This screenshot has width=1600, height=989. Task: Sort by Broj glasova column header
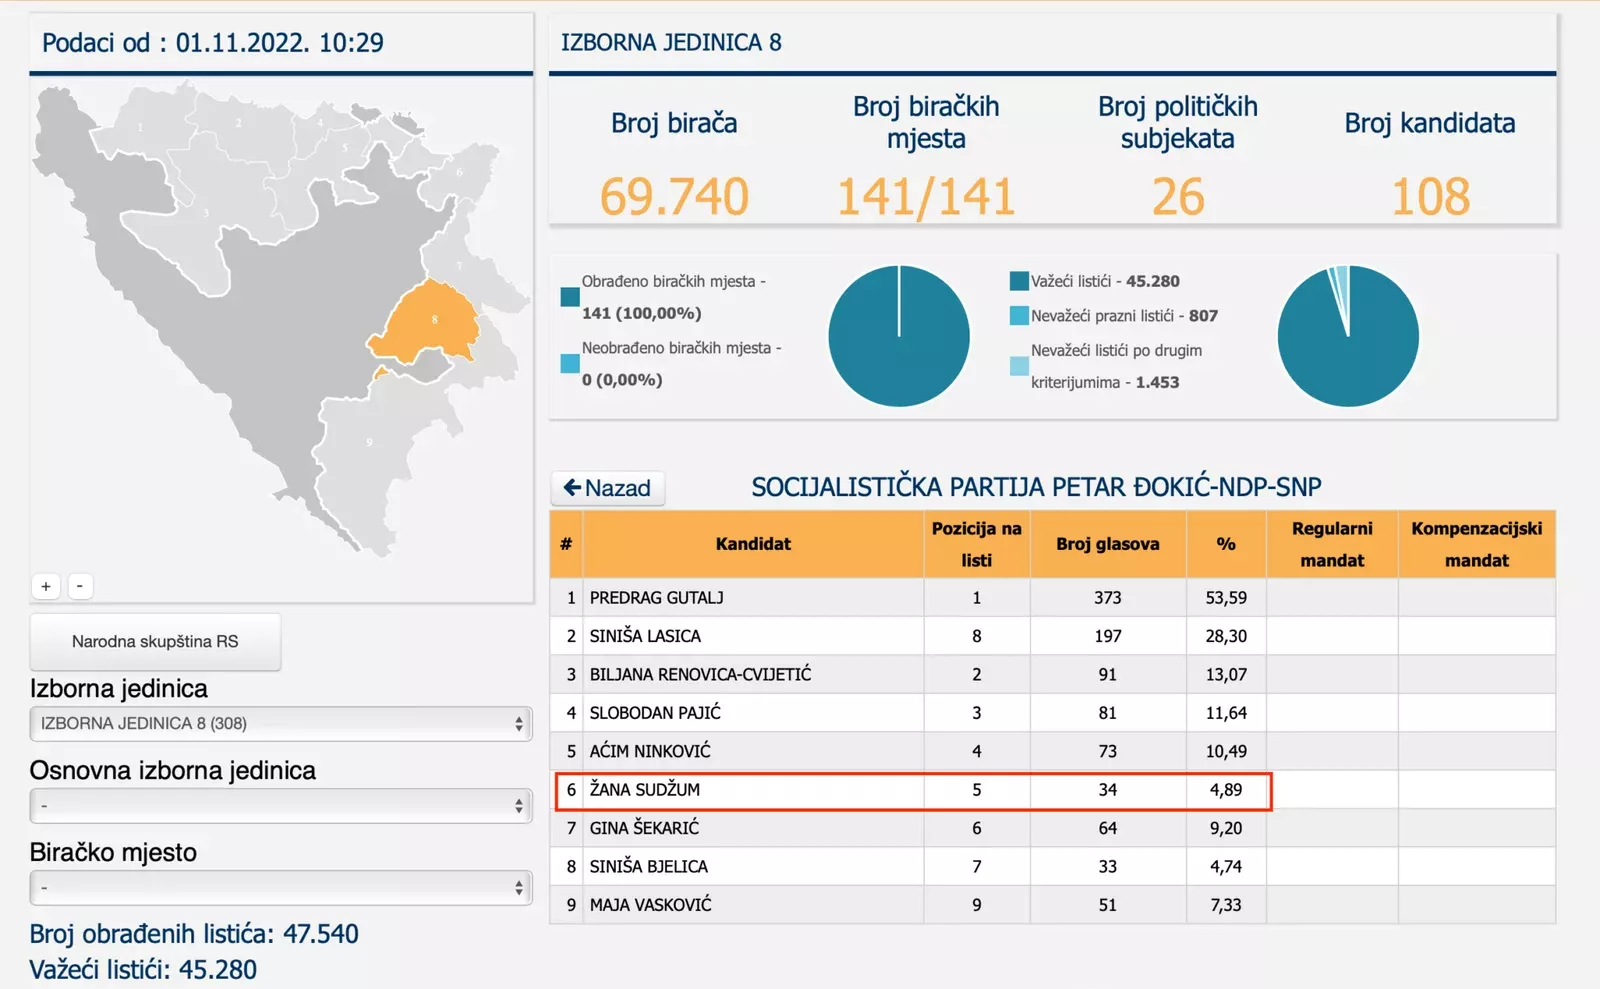tap(1107, 544)
